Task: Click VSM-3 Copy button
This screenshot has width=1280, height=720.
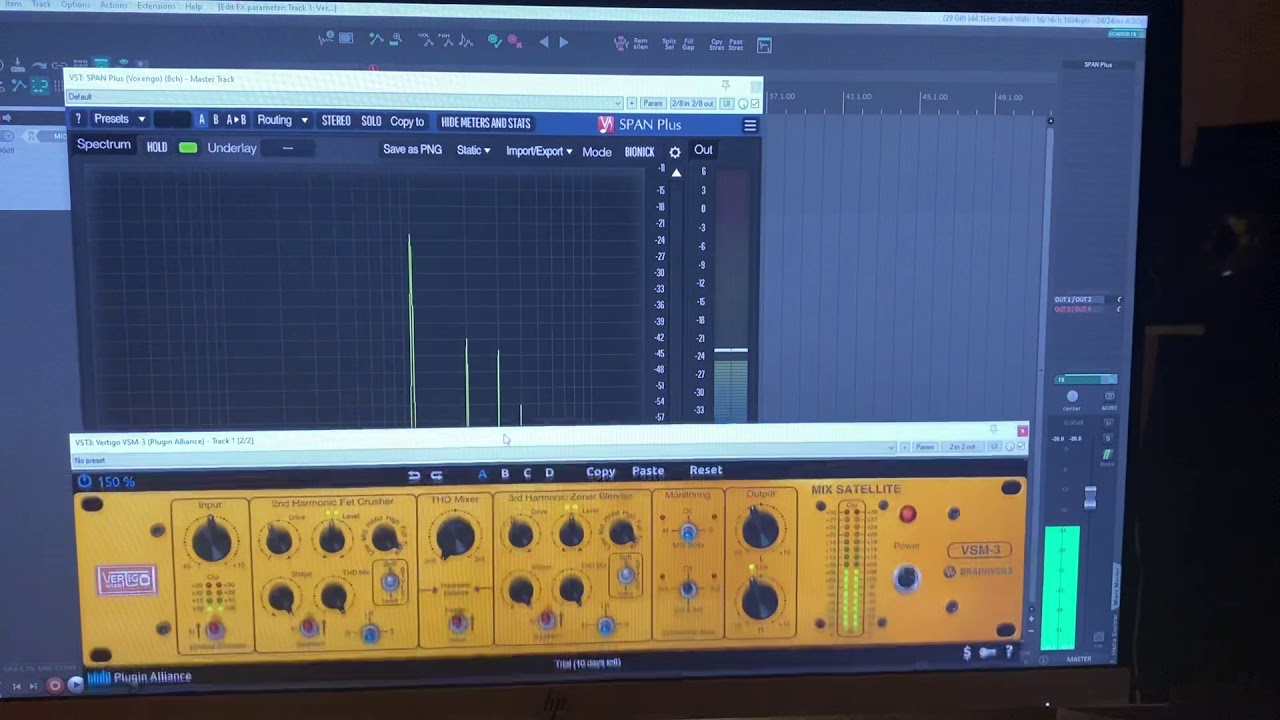Action: 601,472
